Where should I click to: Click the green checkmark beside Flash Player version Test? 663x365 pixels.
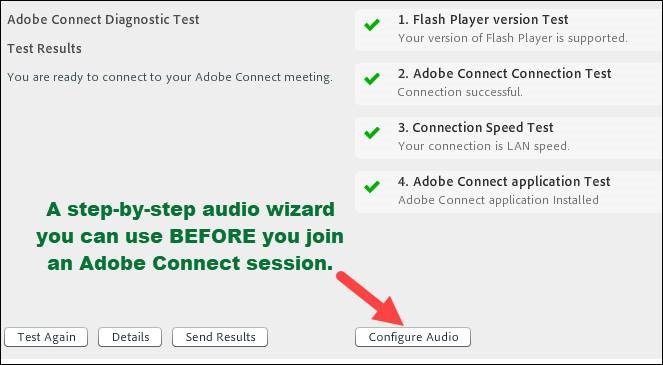[372, 25]
